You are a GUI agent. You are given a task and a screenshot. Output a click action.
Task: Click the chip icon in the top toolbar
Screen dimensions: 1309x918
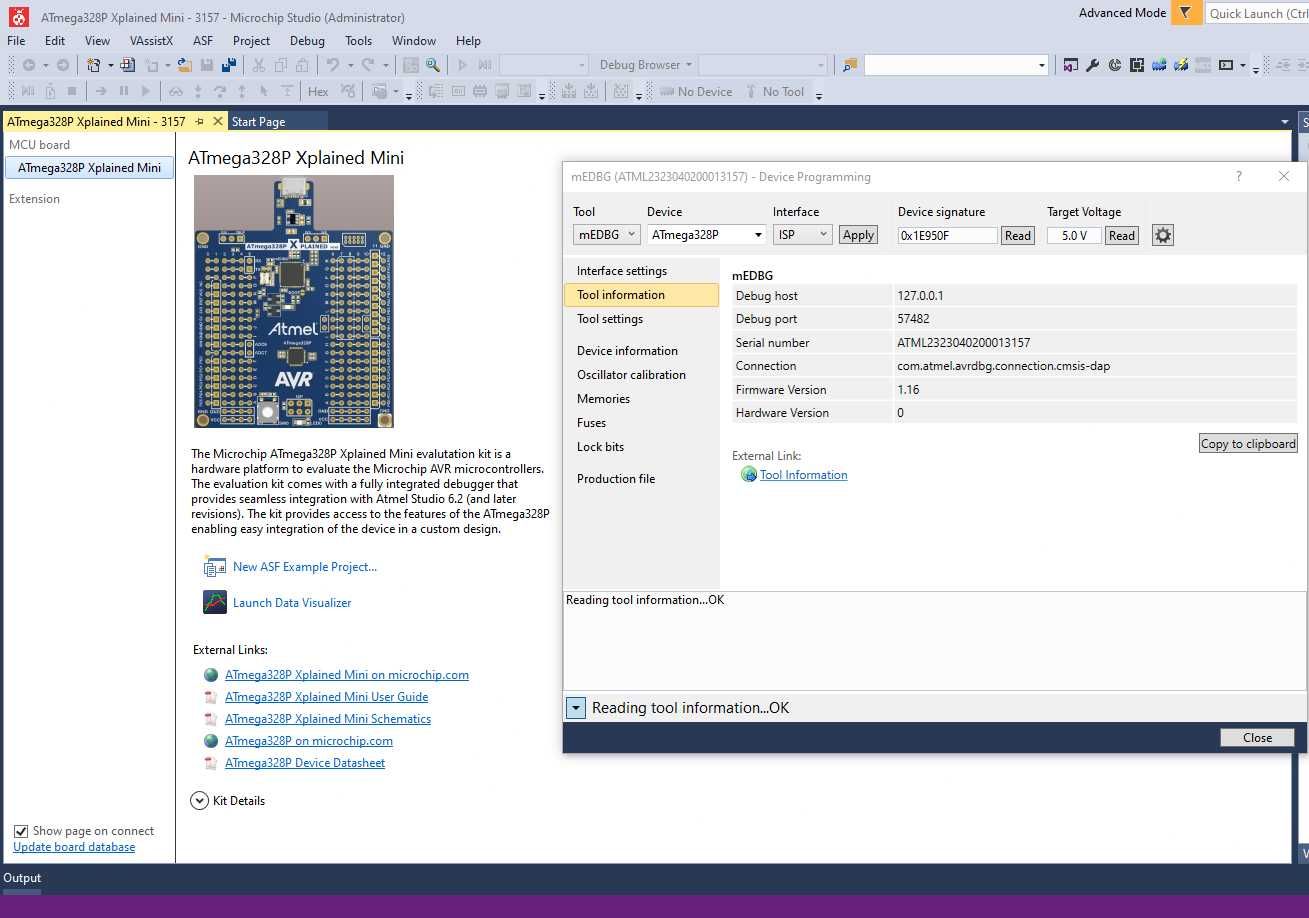(1137, 65)
